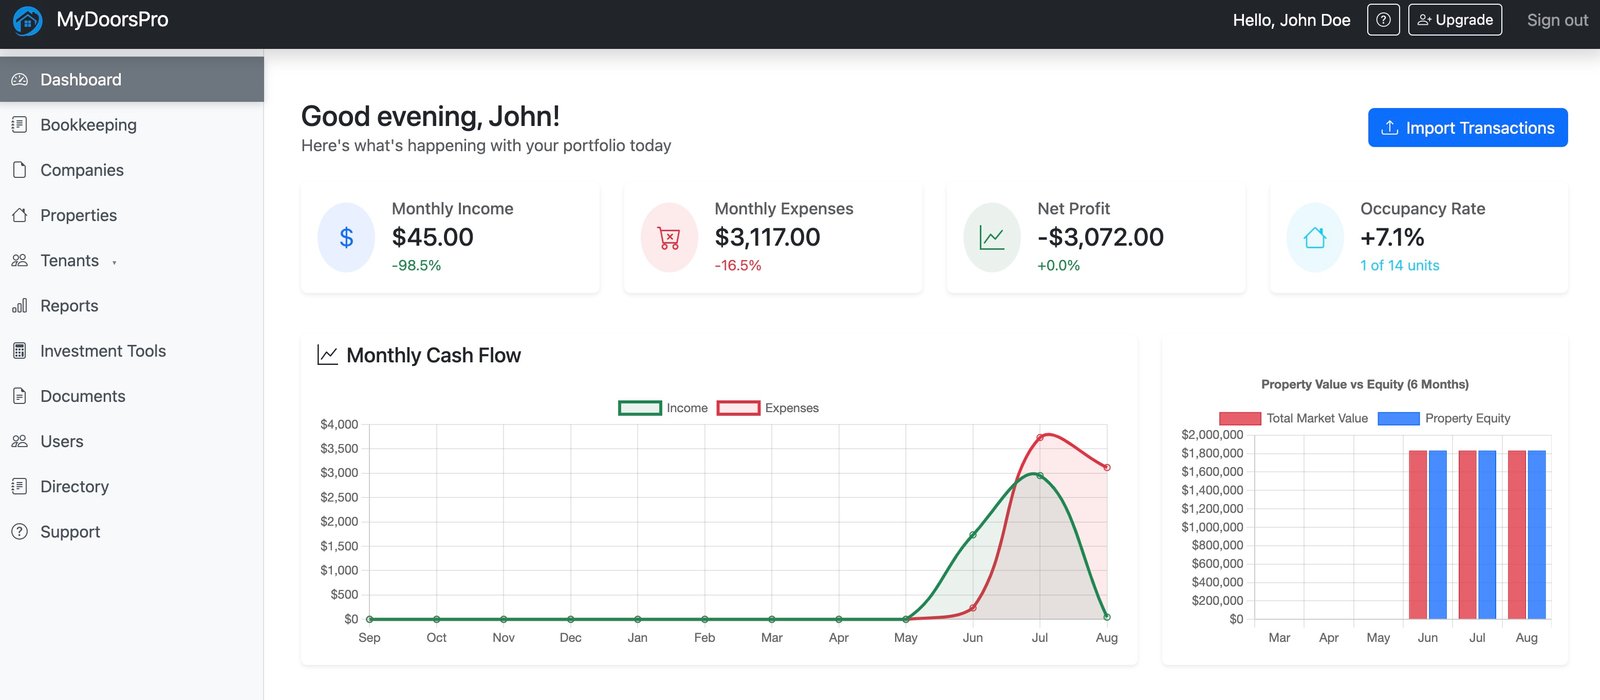Click the Reports bar chart icon
This screenshot has width=1600, height=700.
[19, 306]
